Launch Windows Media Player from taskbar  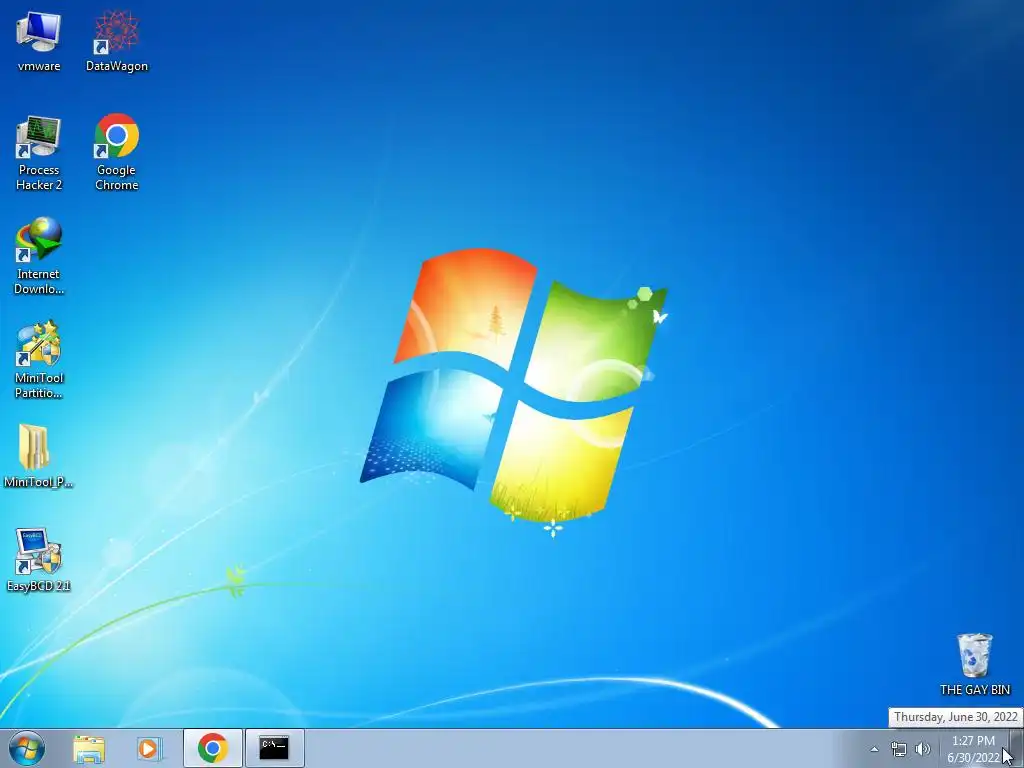click(149, 748)
